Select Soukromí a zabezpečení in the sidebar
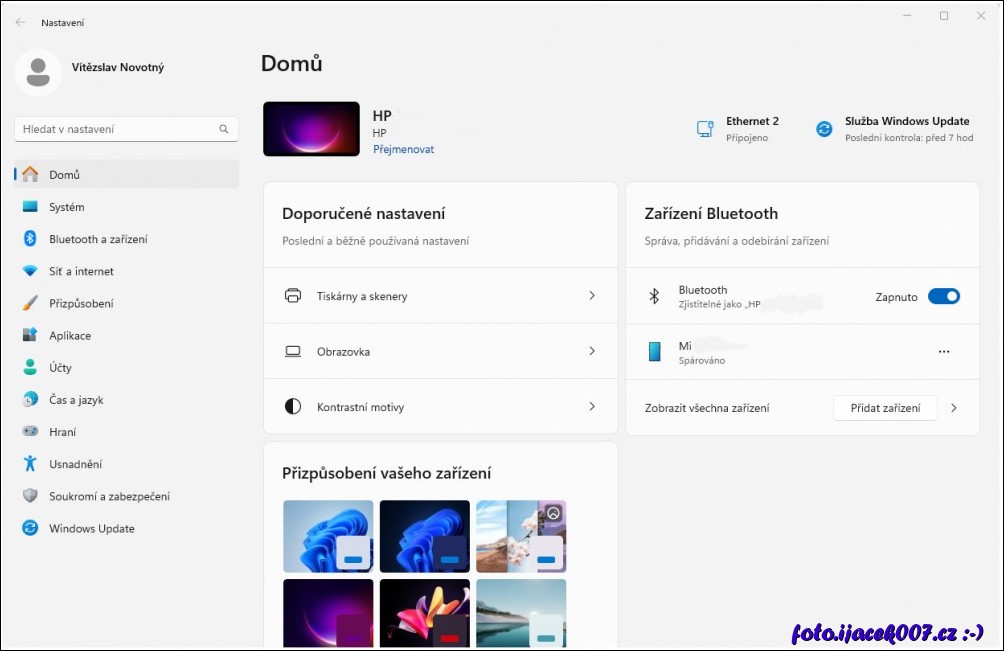This screenshot has width=1004, height=651. [x=109, y=496]
